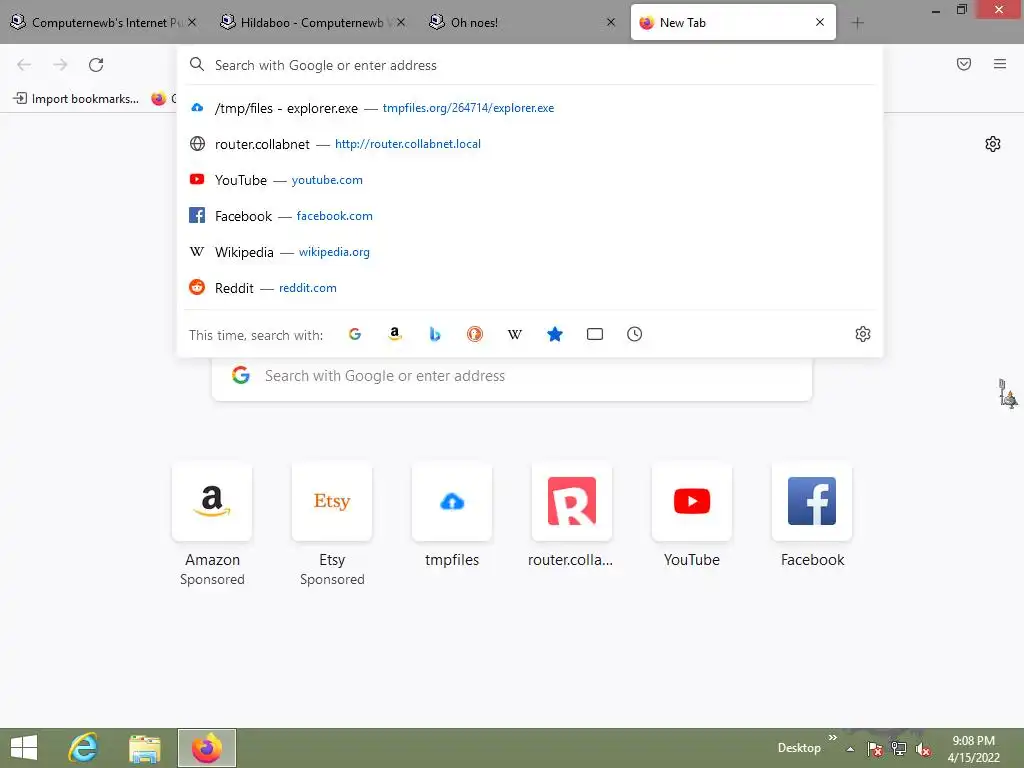
Task: Go forward with the right arrow icon
Action: coord(60,65)
